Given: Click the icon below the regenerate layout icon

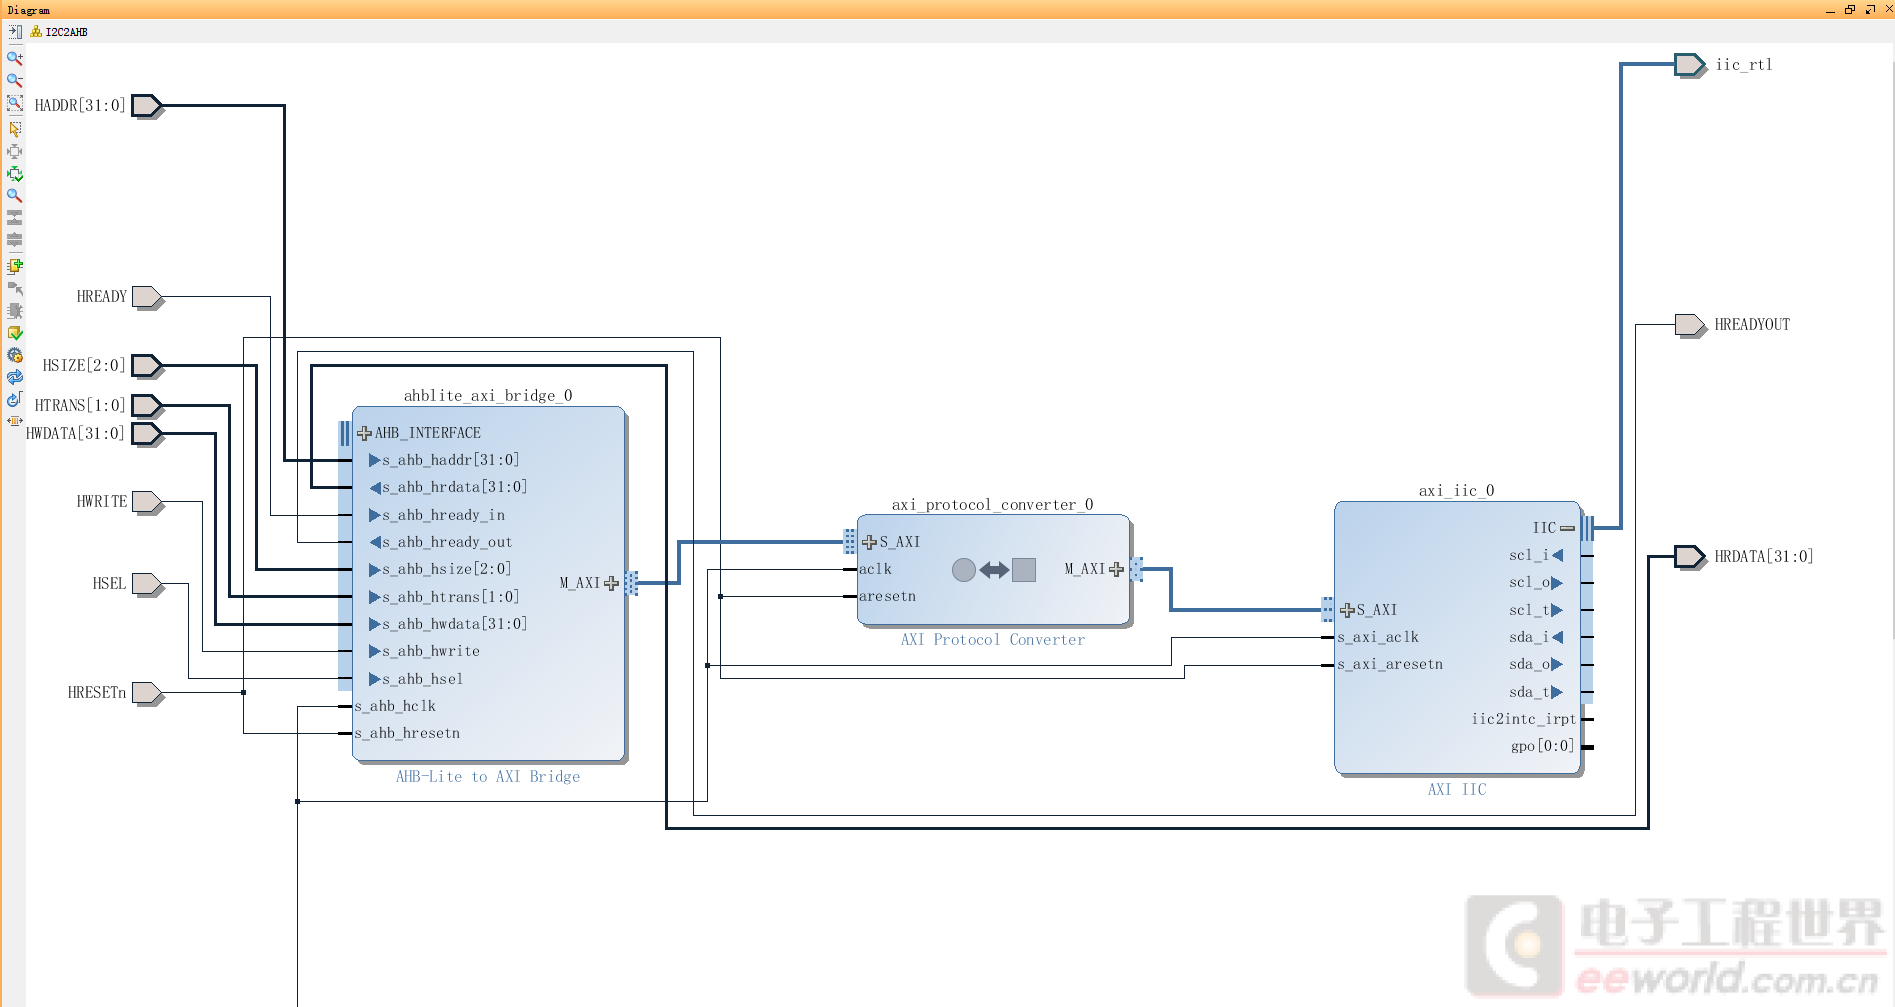Looking at the screenshot, I should pyautogui.click(x=15, y=399).
